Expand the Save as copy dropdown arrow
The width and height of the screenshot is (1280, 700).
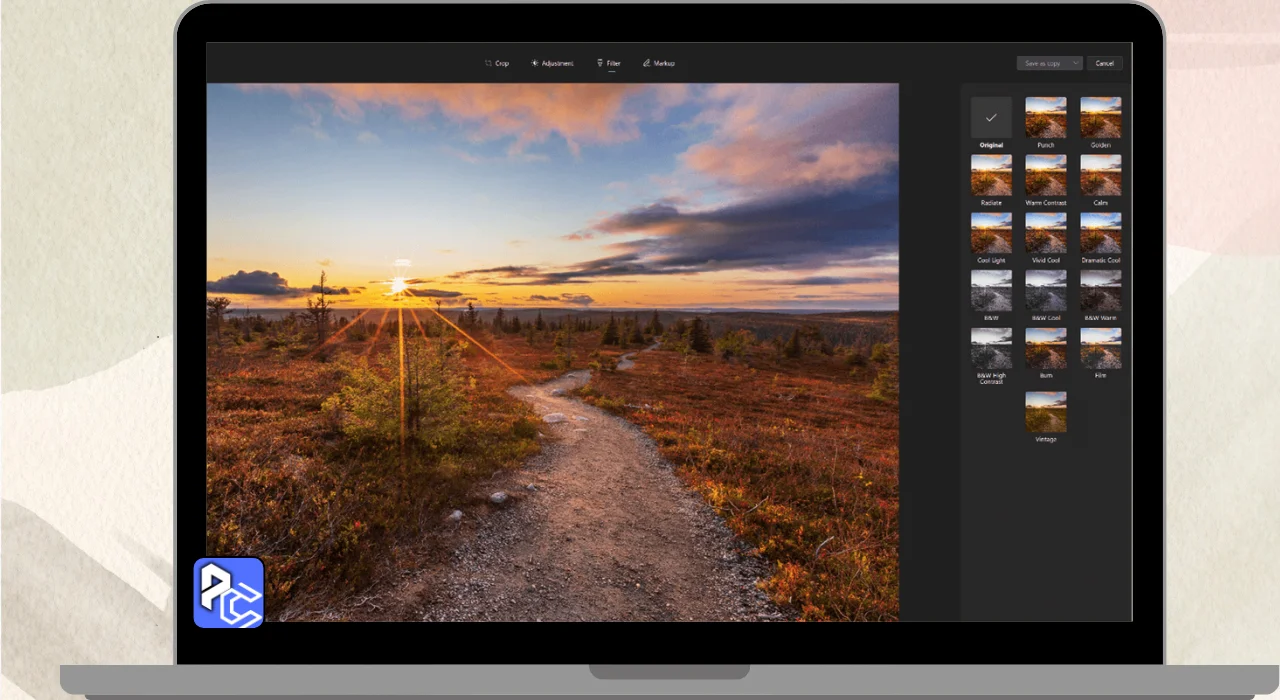pos(1075,63)
